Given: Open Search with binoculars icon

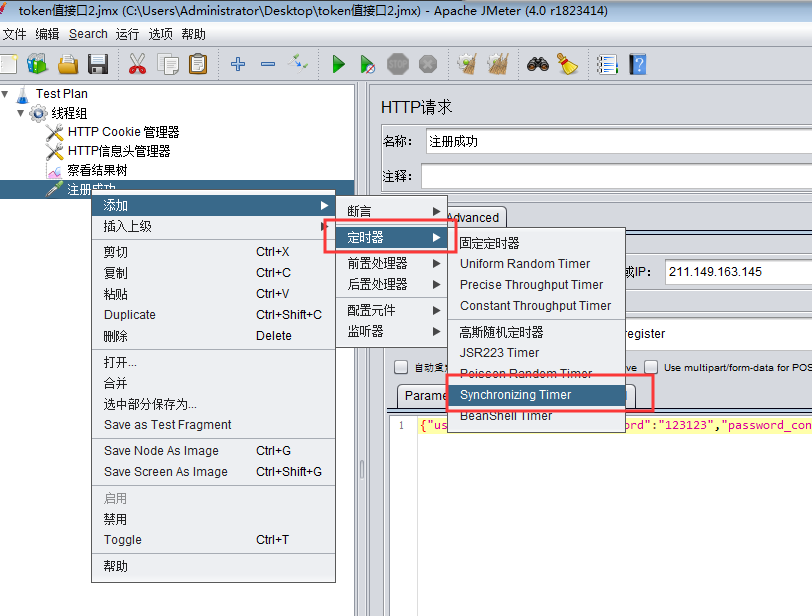Looking at the screenshot, I should (x=538, y=65).
